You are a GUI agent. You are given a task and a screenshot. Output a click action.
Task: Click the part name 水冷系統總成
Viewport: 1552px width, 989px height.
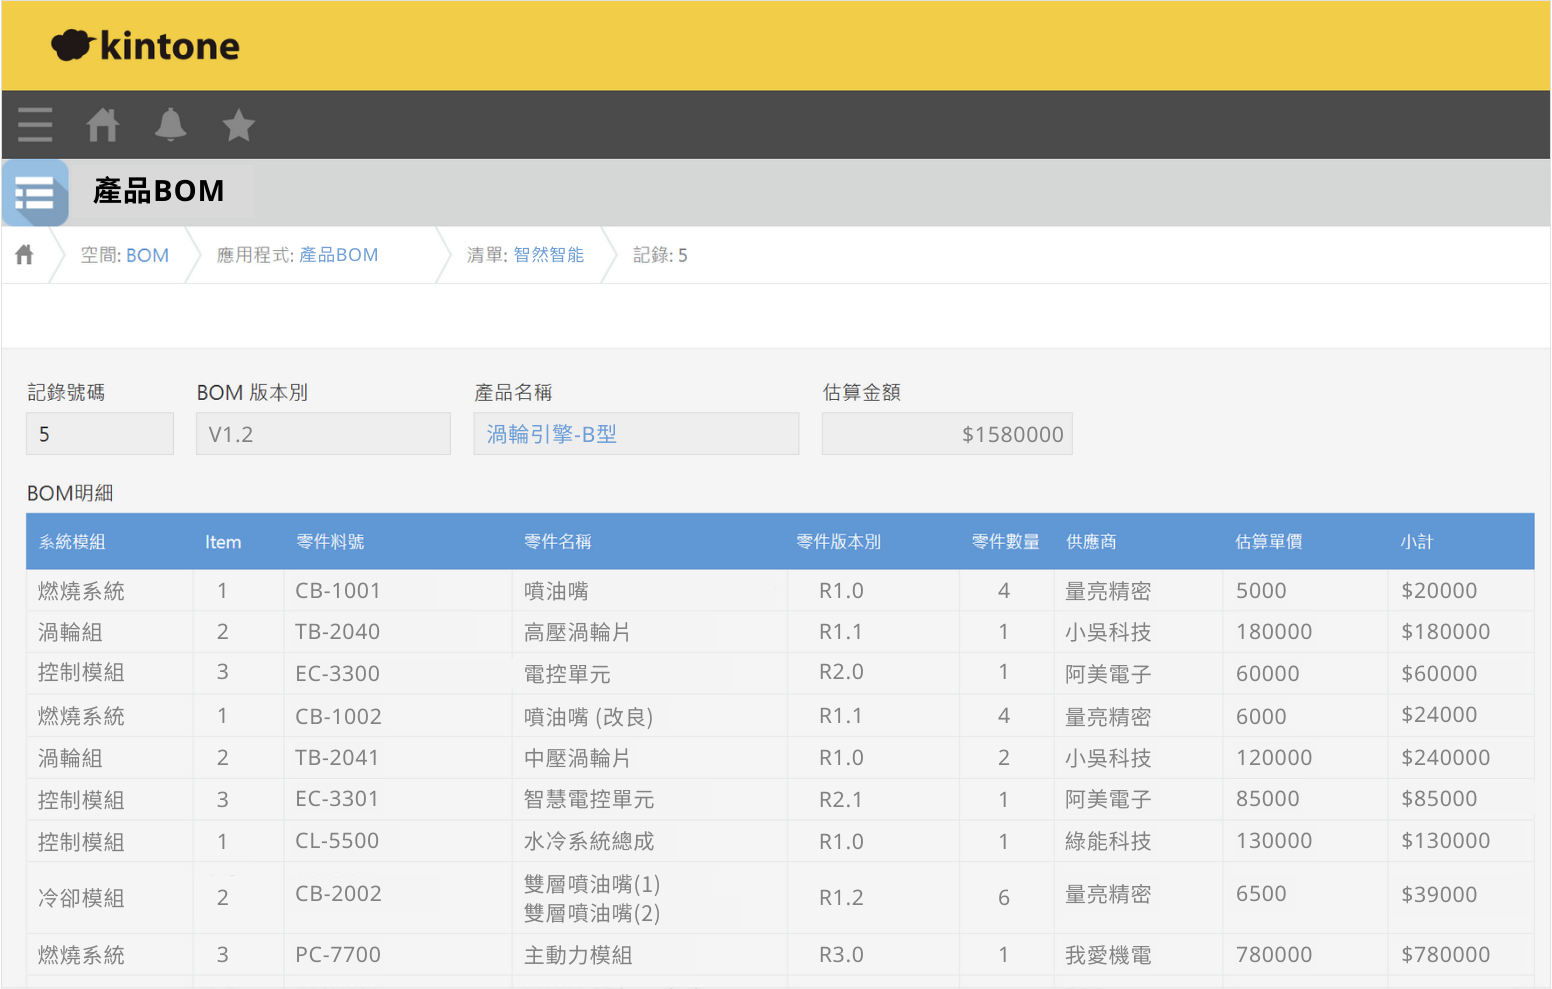point(589,841)
